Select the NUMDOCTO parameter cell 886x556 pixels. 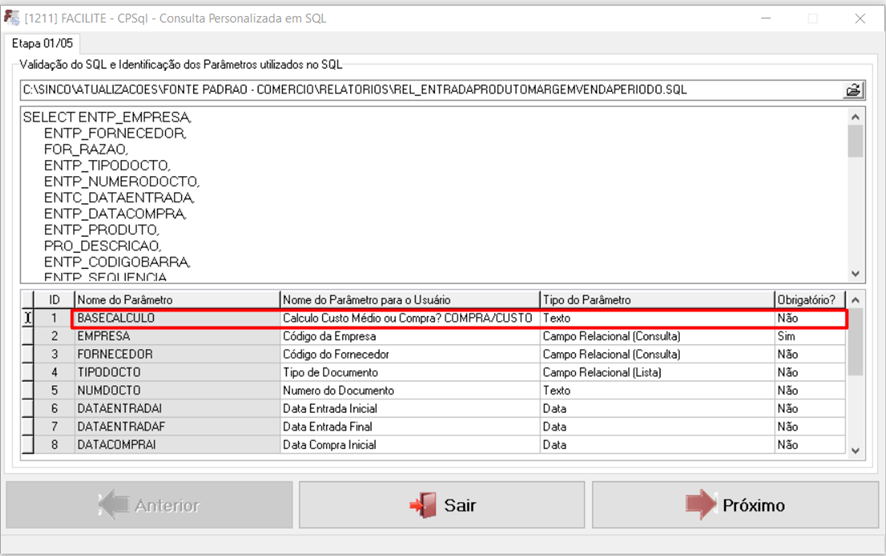[177, 390]
